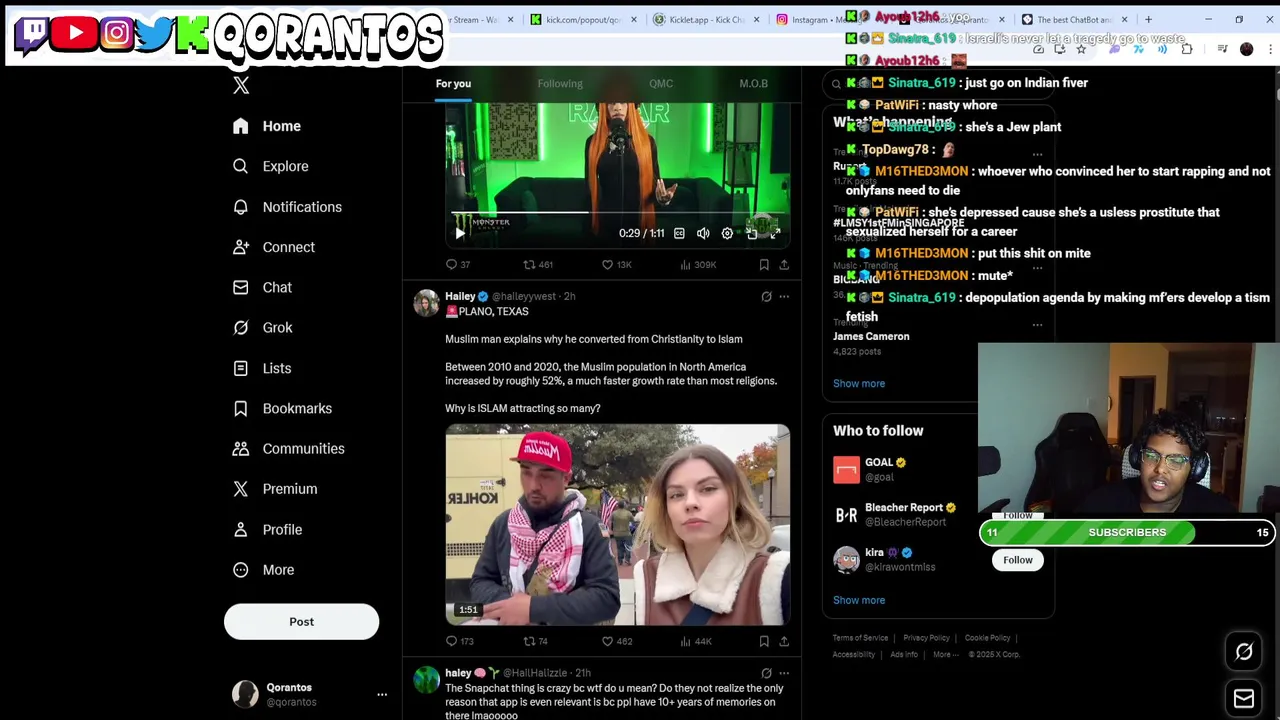This screenshot has width=1280, height=720.
Task: Repost Hailey's post with 74 reposts
Action: point(535,641)
